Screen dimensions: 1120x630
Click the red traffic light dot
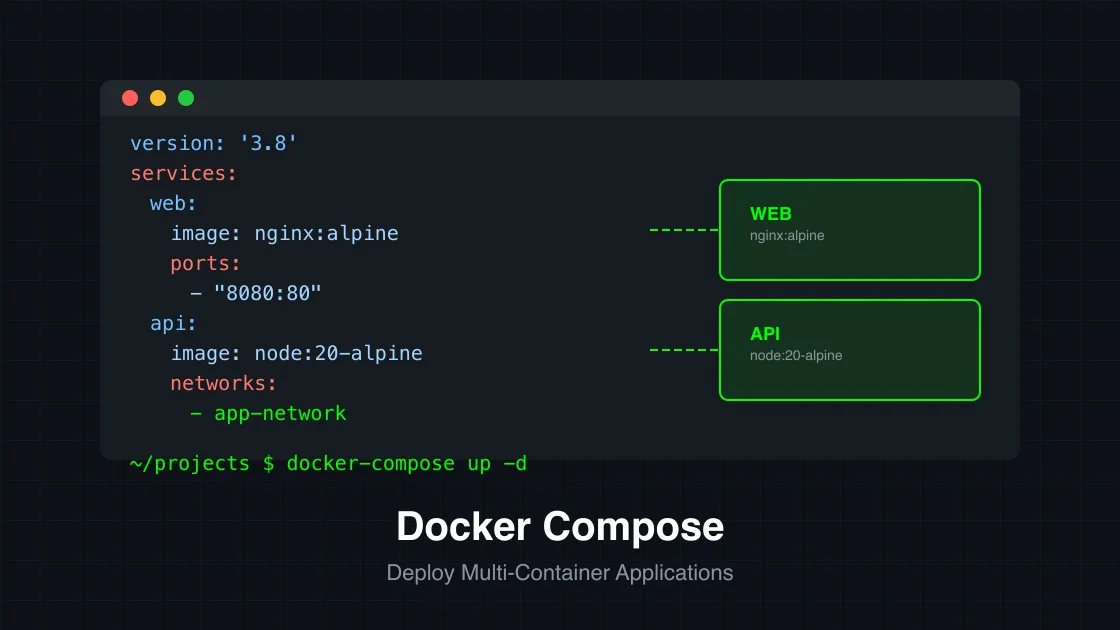coord(130,98)
